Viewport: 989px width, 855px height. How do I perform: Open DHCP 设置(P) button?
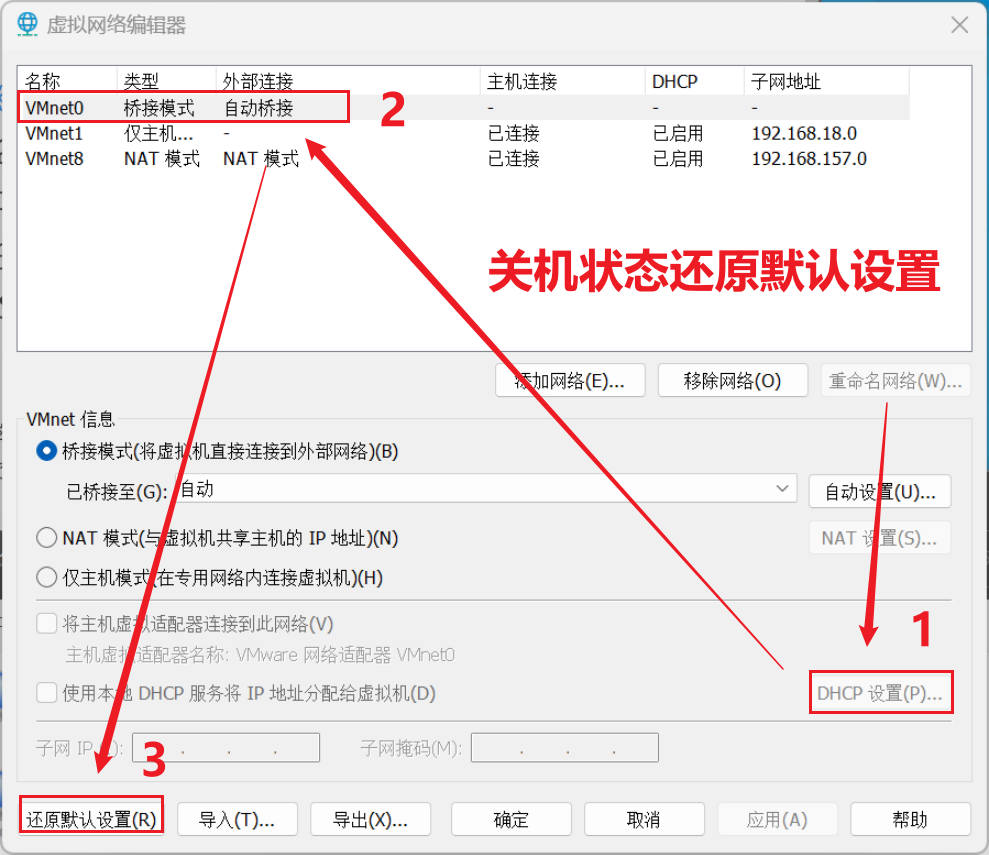881,693
